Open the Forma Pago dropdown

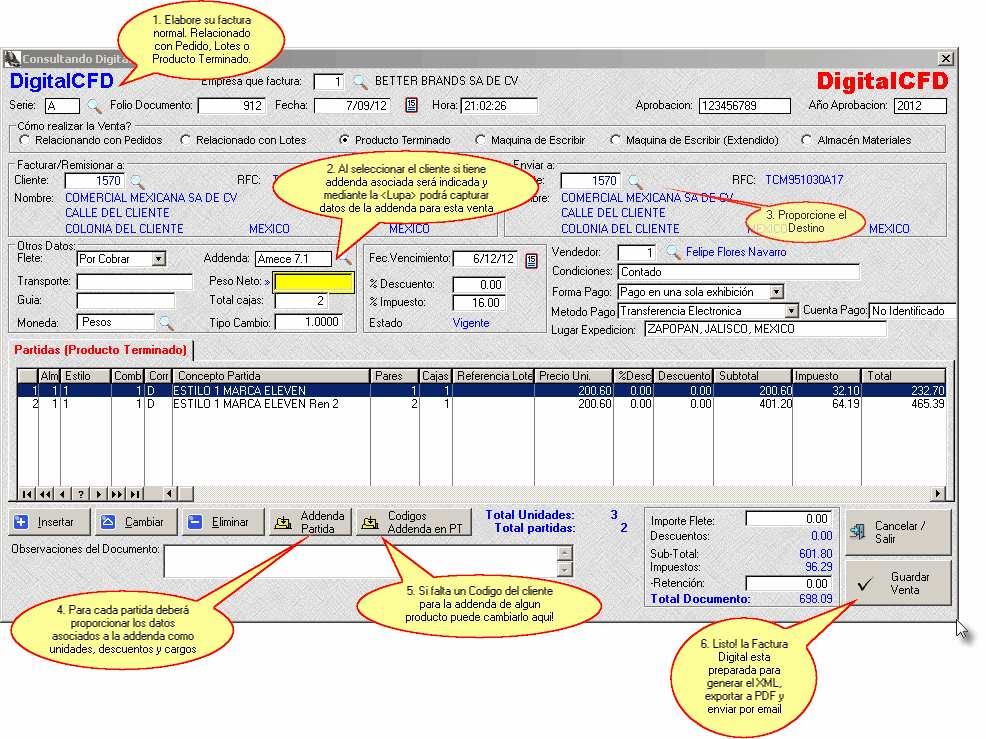coord(777,292)
